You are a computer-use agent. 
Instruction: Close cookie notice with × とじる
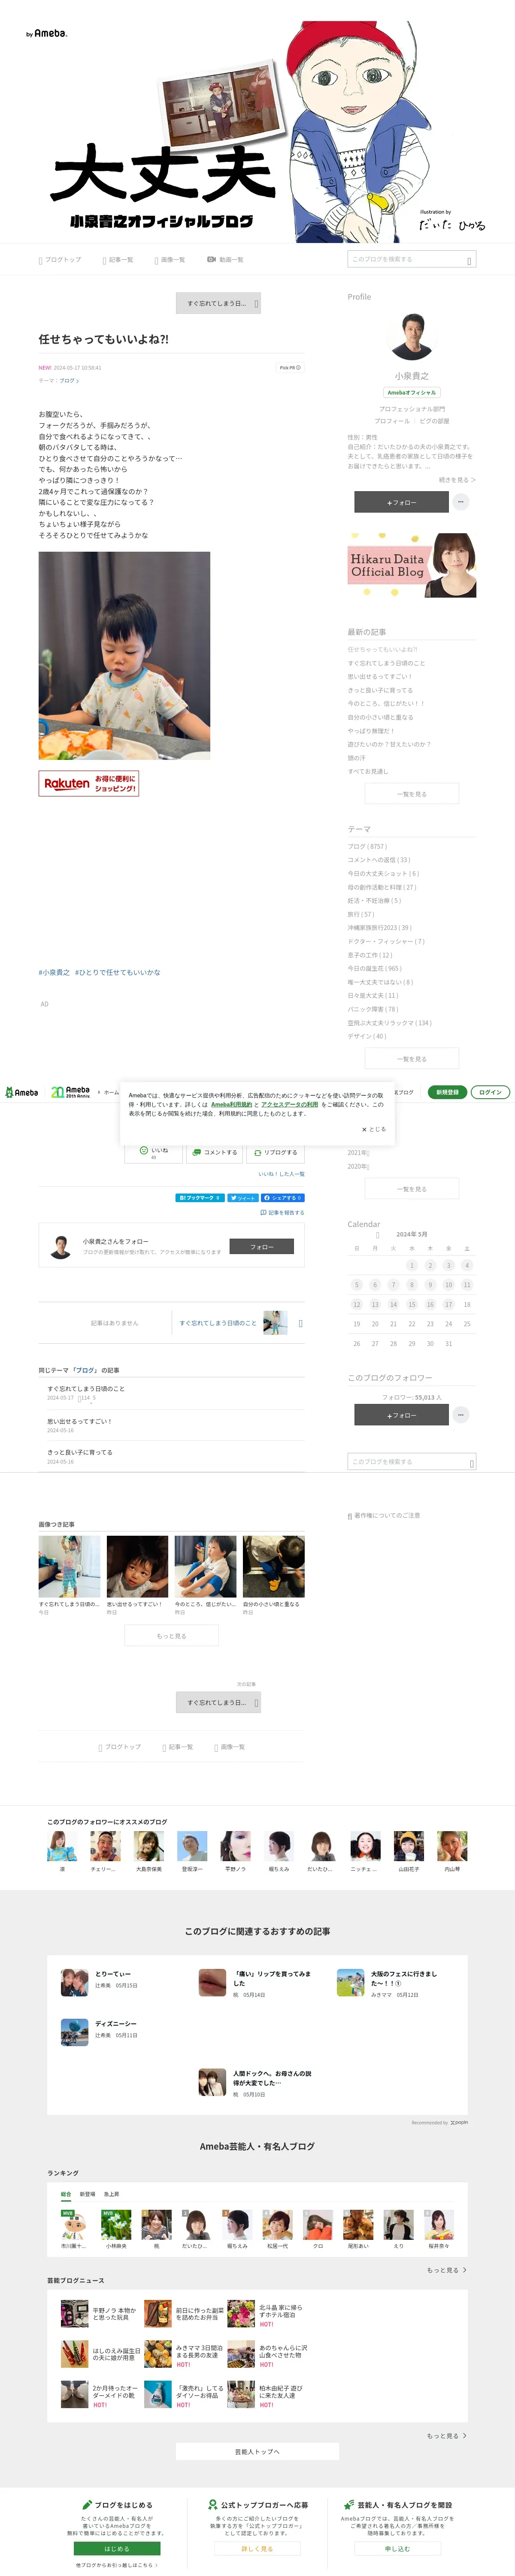373,1129
